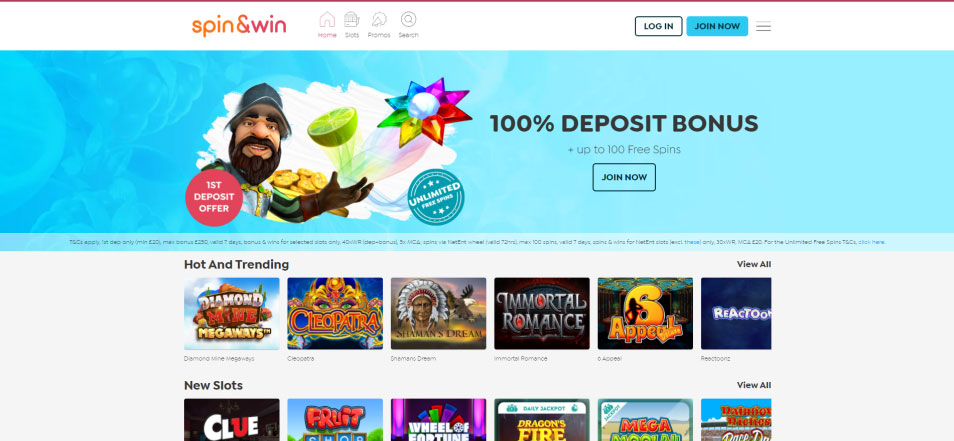Click the spin&win logo
The width and height of the screenshot is (954, 441).
tap(238, 26)
